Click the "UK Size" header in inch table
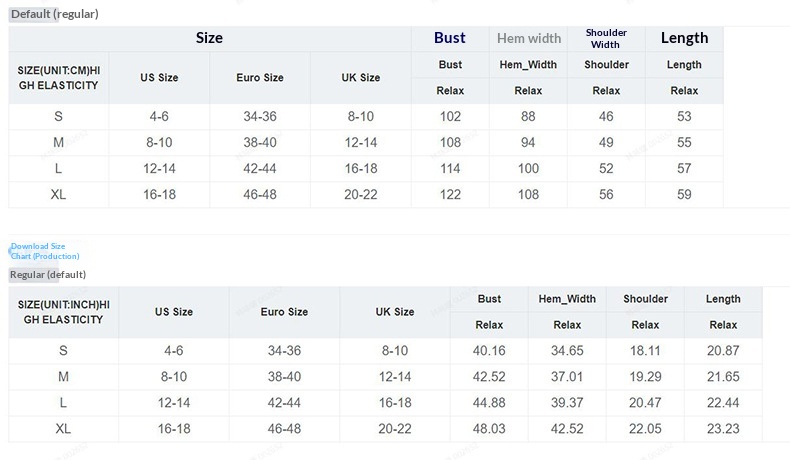The image size is (790, 460). 395,312
